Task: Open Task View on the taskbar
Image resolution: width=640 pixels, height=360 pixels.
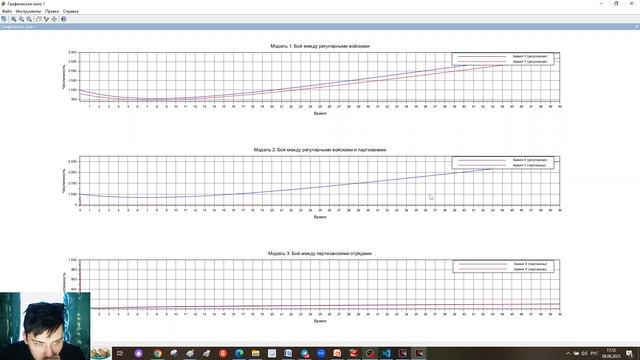Action: [120, 353]
